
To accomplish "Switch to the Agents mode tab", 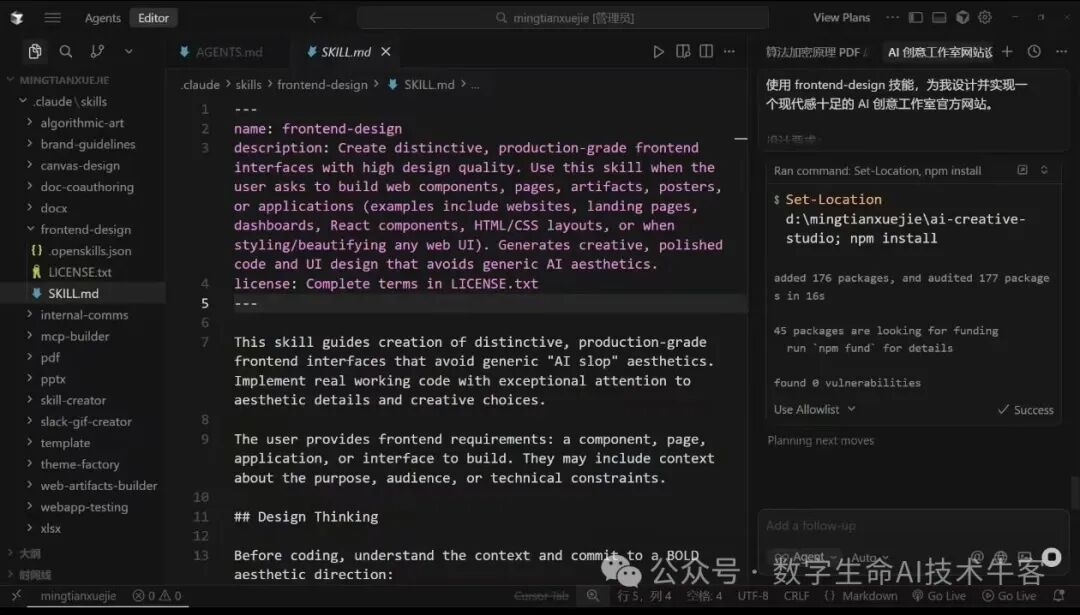I will point(103,18).
